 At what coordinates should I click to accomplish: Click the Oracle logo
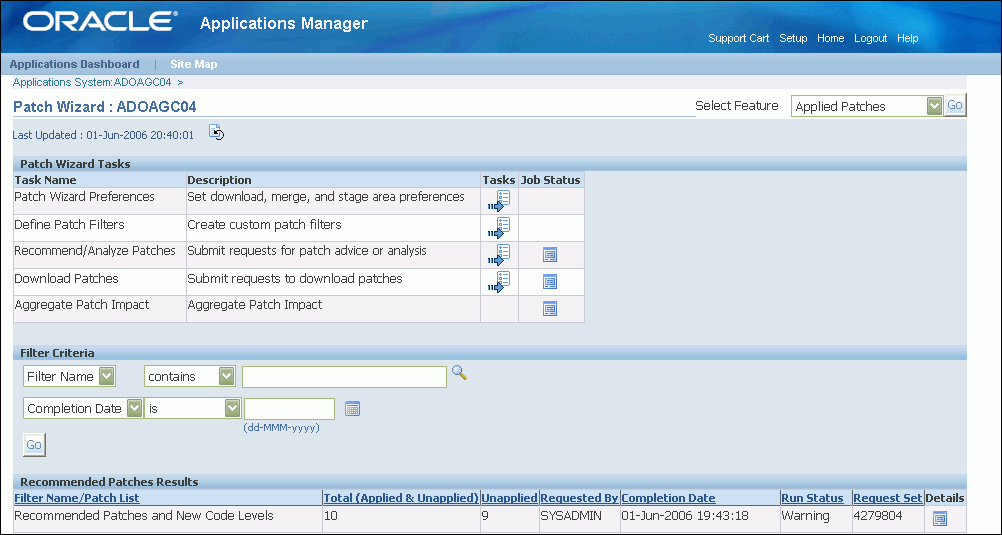(x=101, y=22)
